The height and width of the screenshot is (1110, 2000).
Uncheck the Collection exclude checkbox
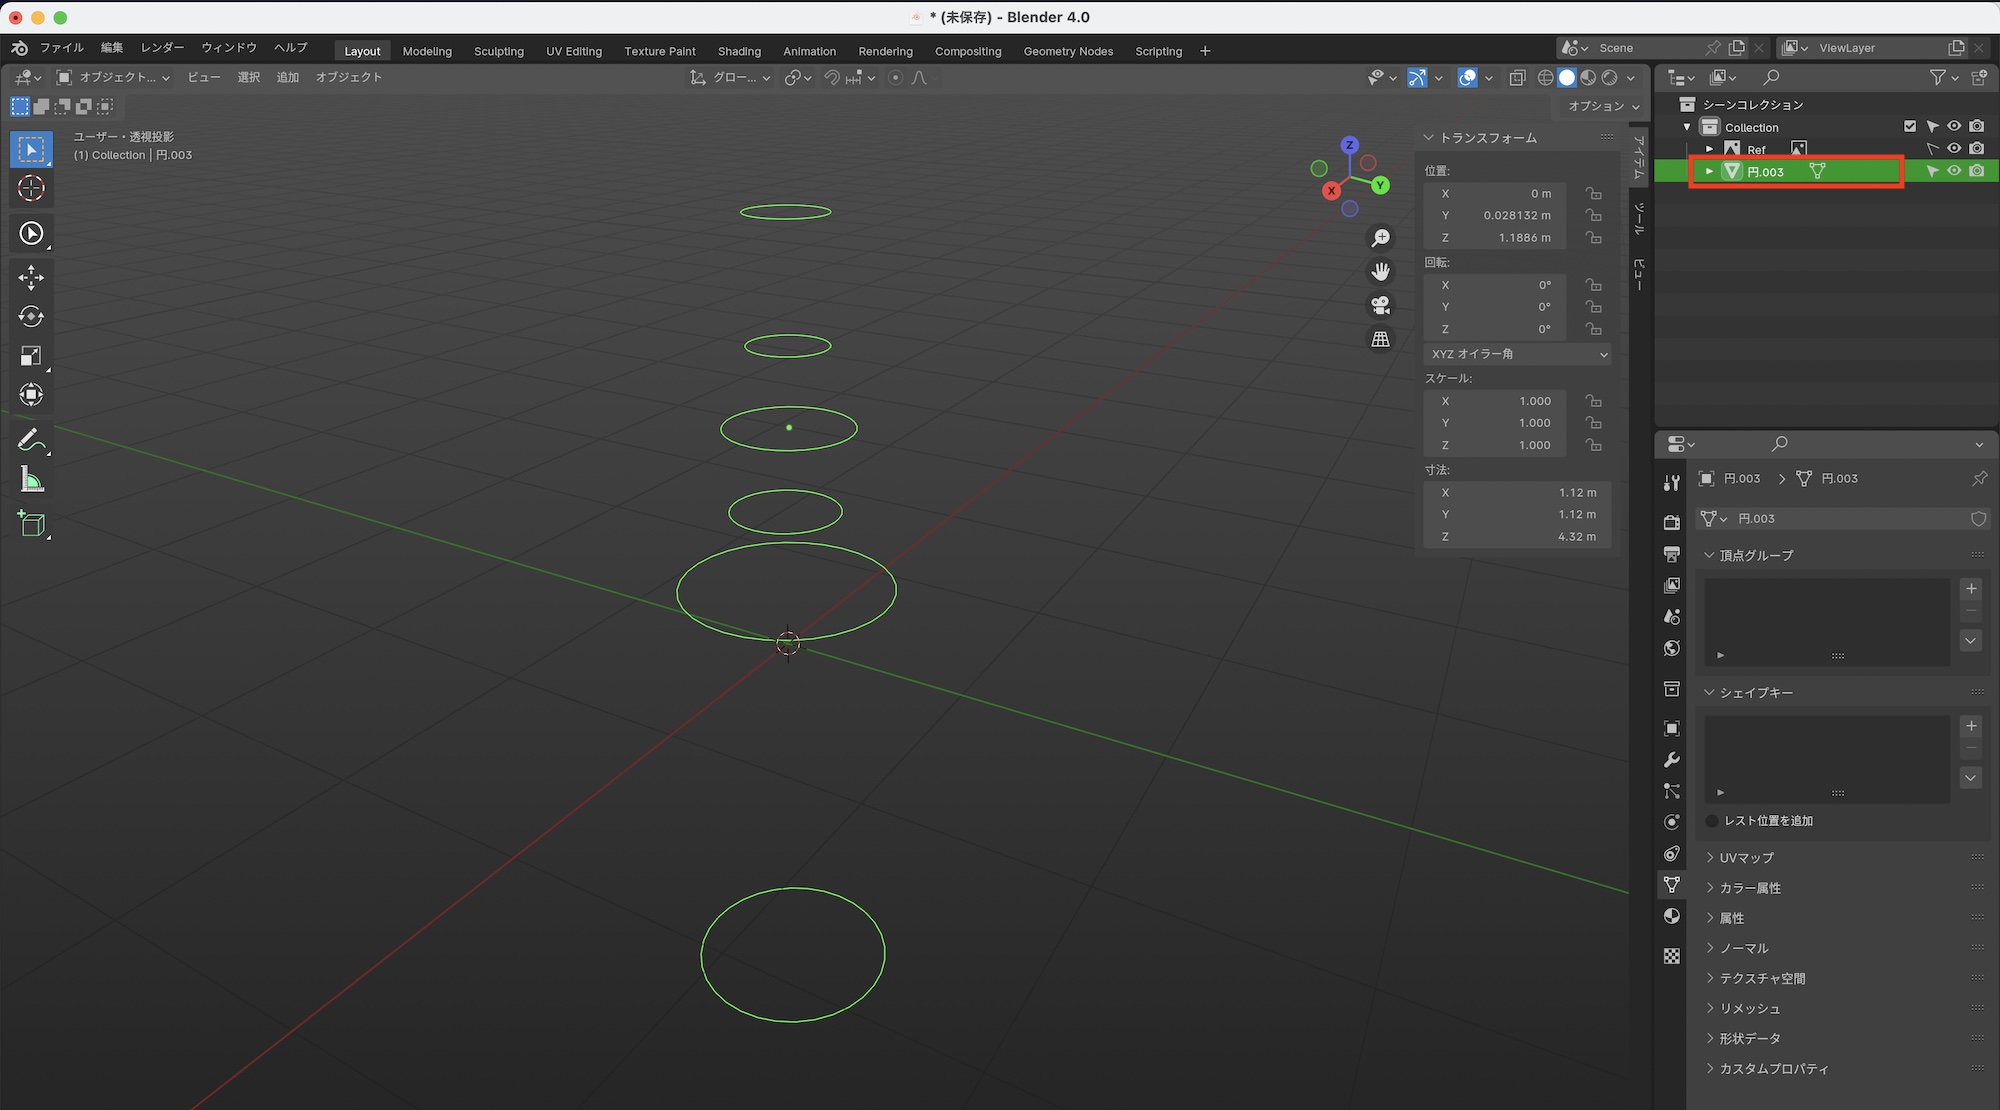(1910, 126)
